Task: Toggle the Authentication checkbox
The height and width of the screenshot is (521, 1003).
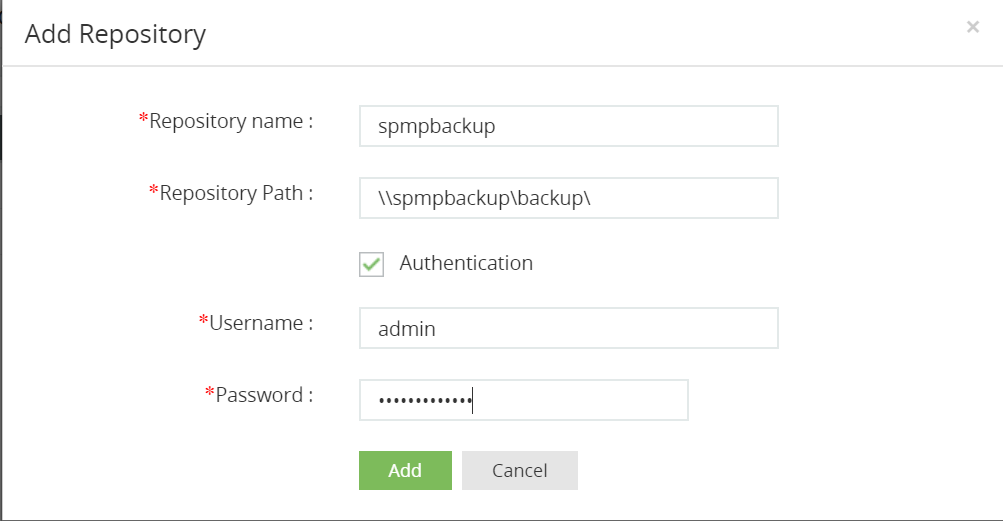Action: tap(371, 264)
